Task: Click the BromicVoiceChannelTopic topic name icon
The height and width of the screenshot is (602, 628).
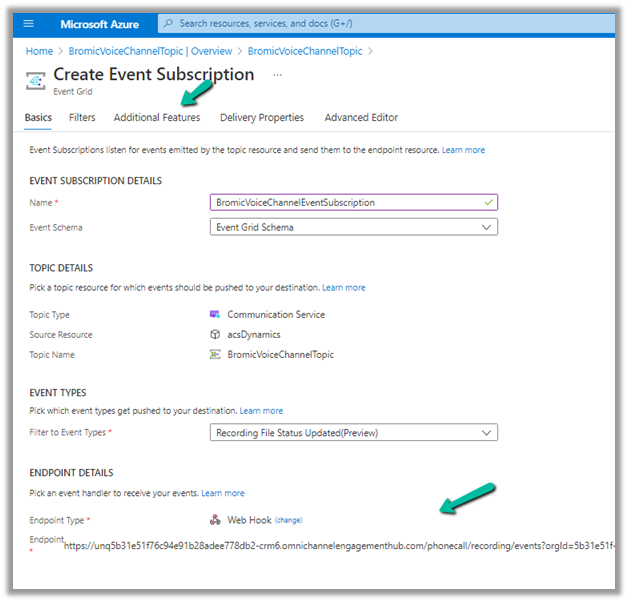Action: click(x=215, y=354)
